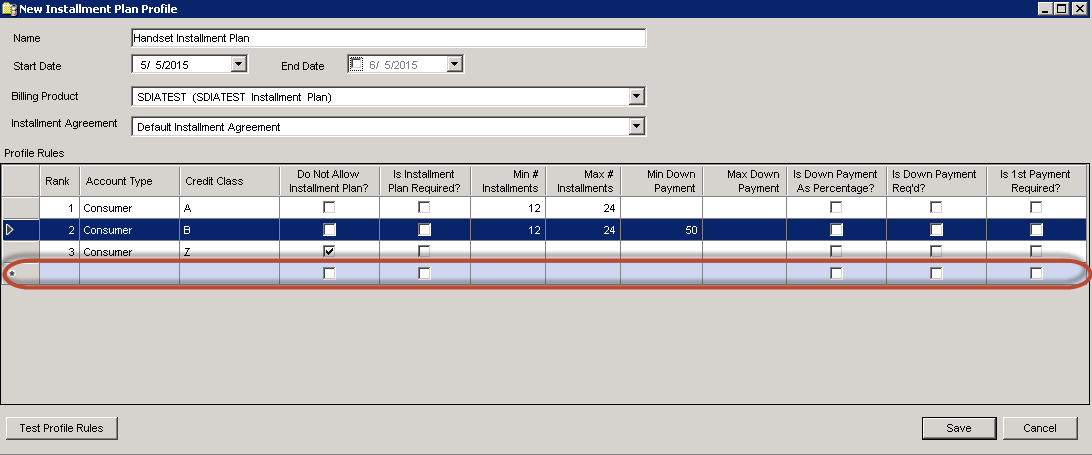Expand the Billing Product dropdown
Image resolution: width=1092 pixels, height=455 pixels.
(x=636, y=97)
